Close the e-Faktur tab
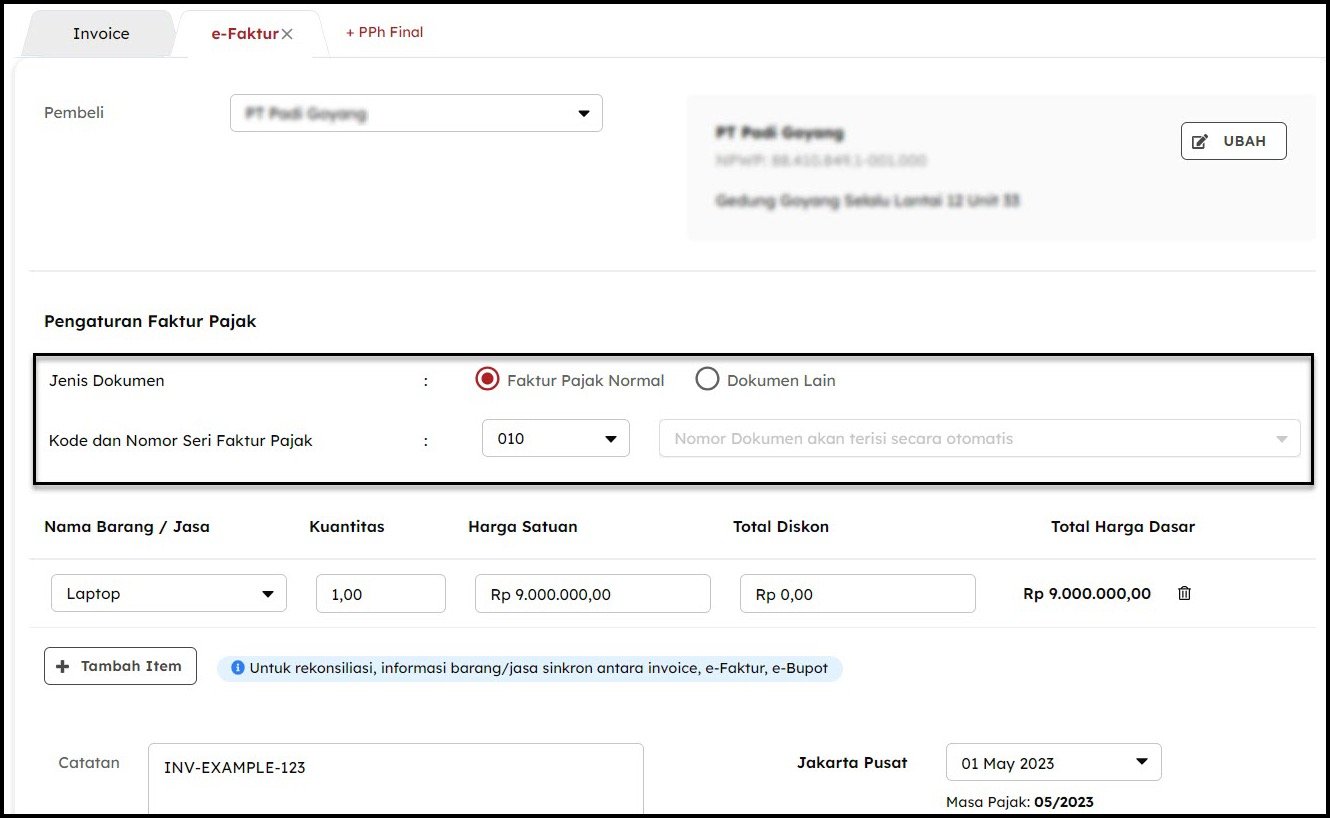Image resolution: width=1330 pixels, height=818 pixels. pos(287,34)
